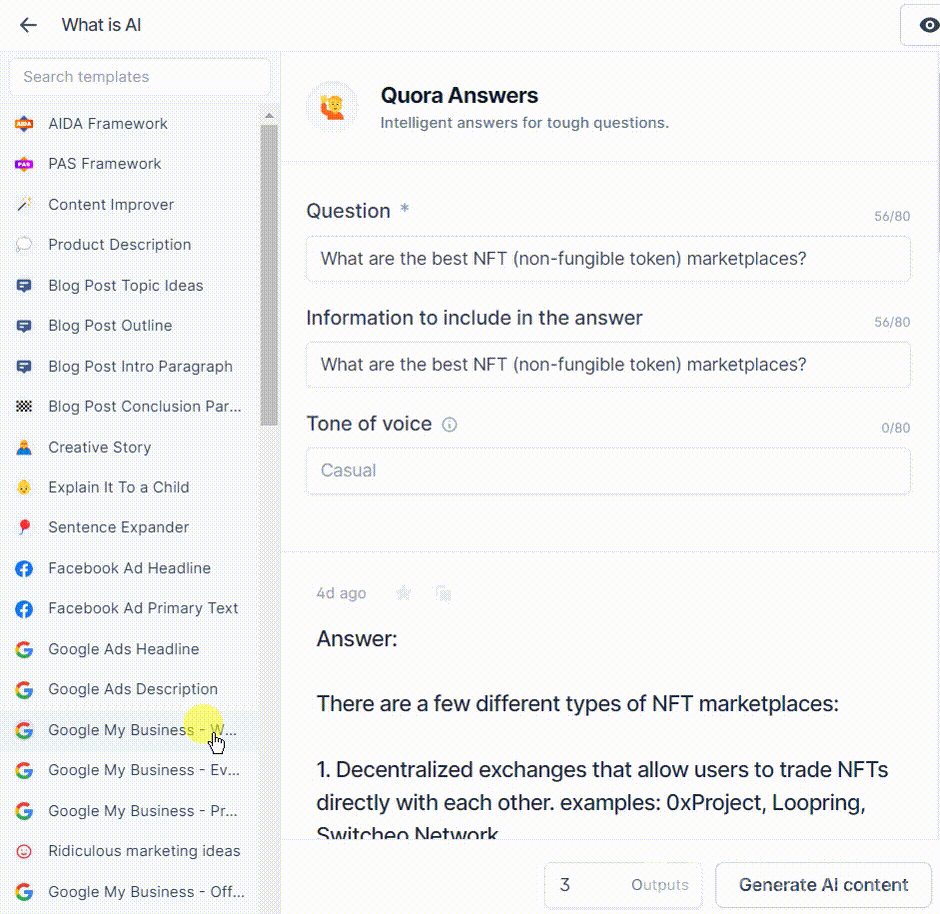Click the Content Improver wand icon

[x=24, y=205]
